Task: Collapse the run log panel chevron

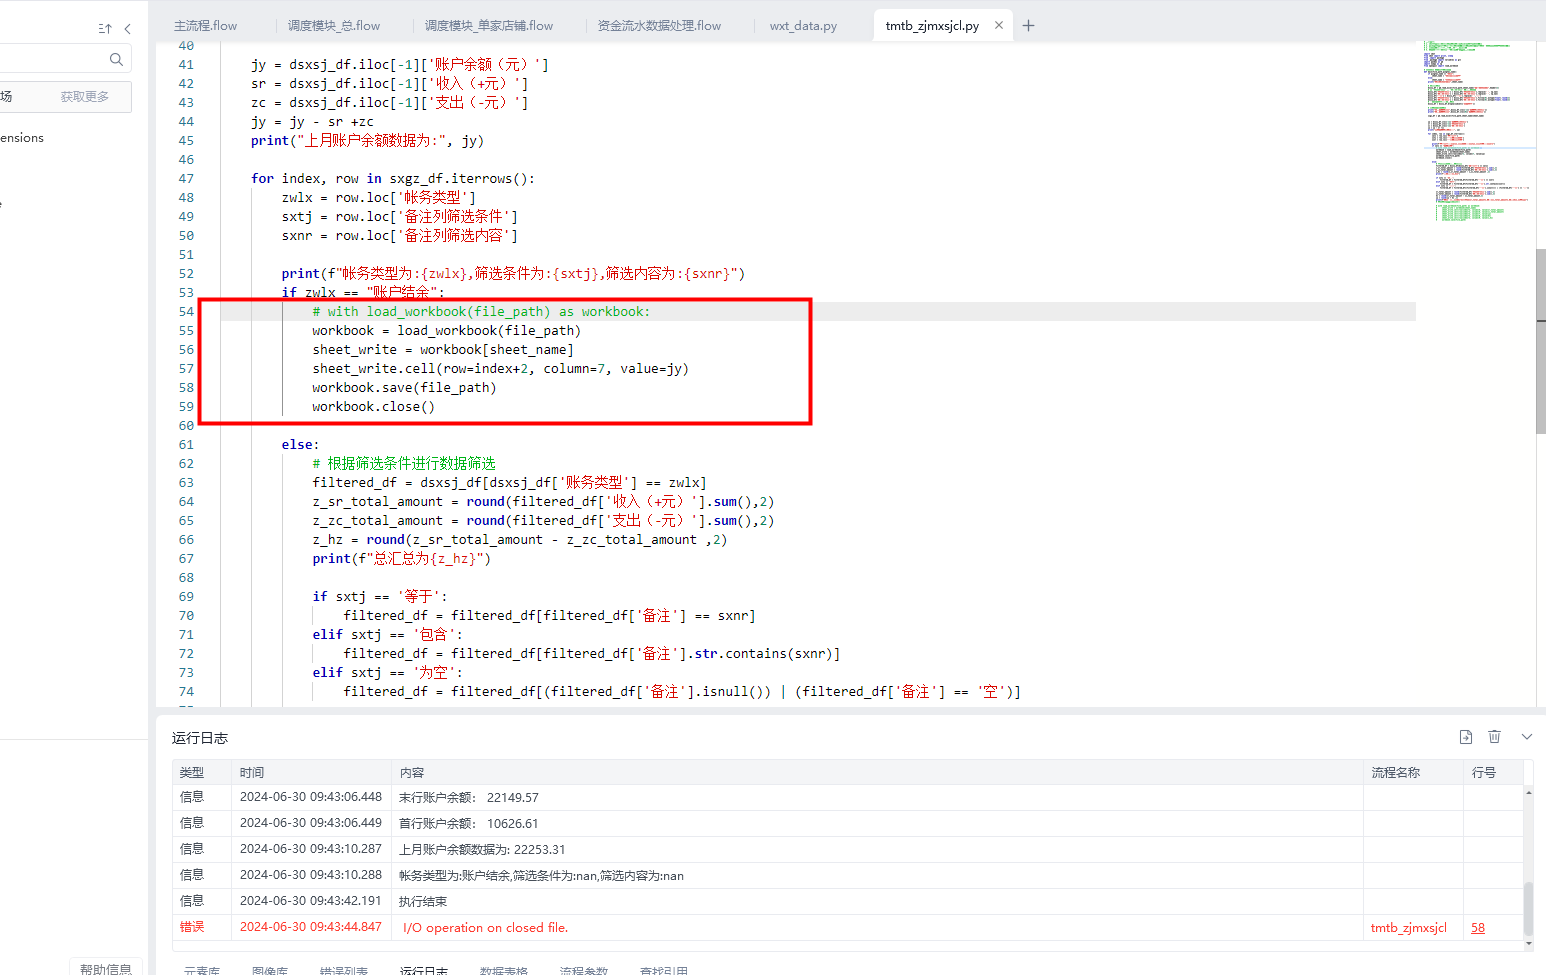Action: [x=1526, y=737]
